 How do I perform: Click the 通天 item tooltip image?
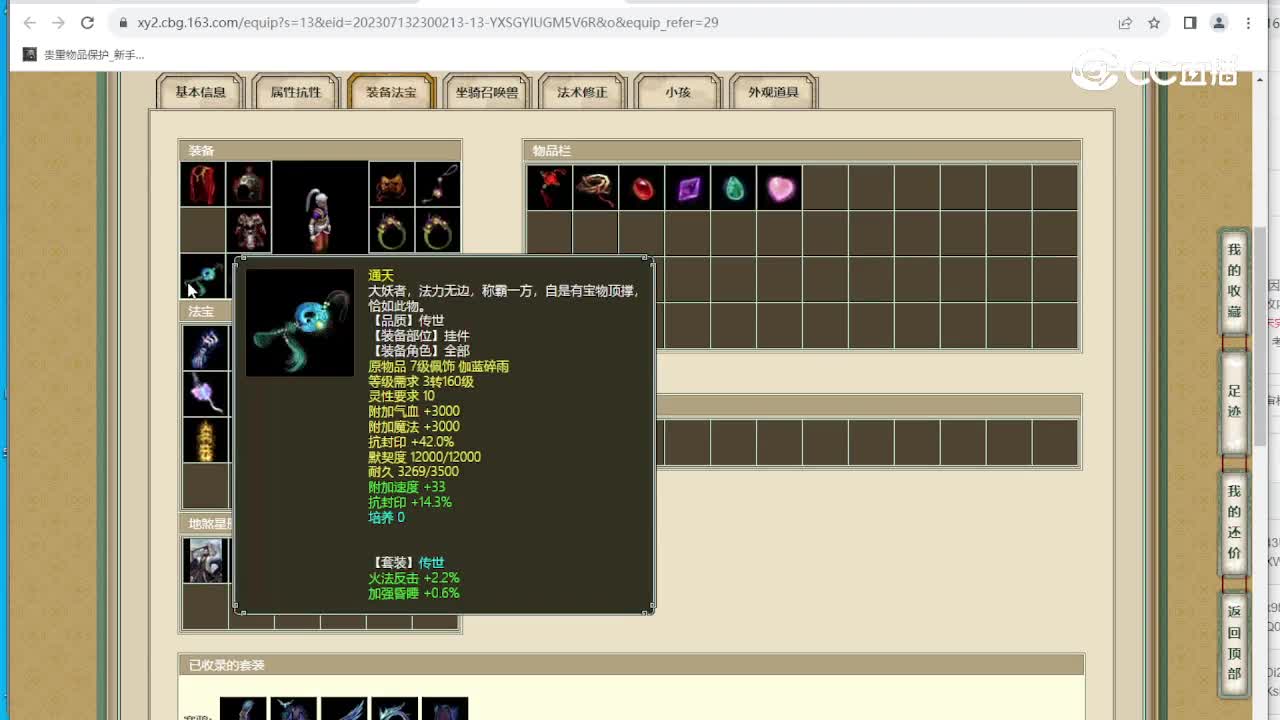pos(300,322)
